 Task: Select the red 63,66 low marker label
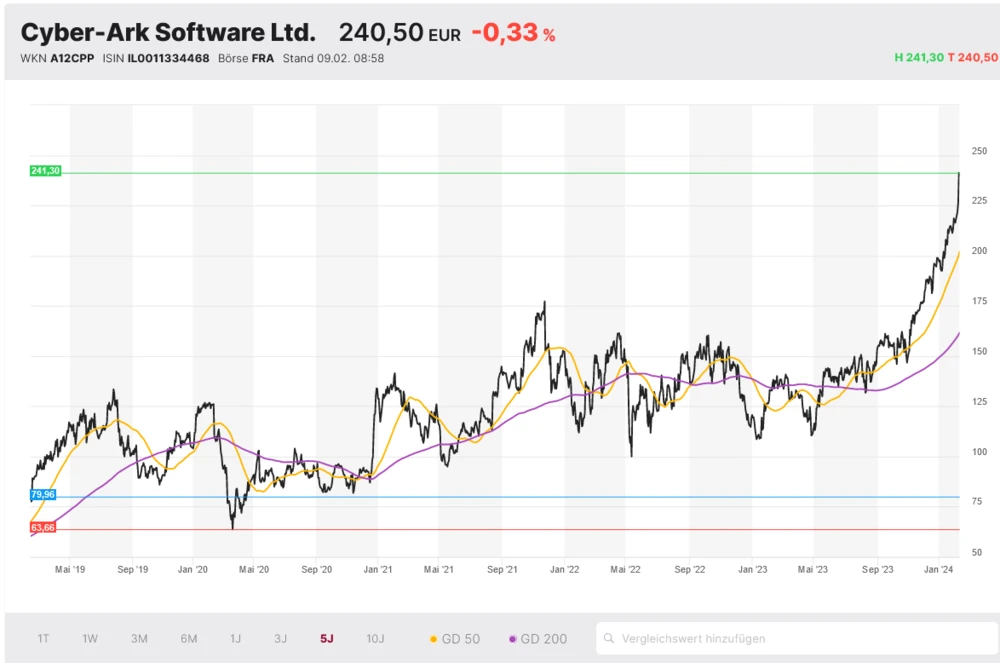pyautogui.click(x=41, y=526)
